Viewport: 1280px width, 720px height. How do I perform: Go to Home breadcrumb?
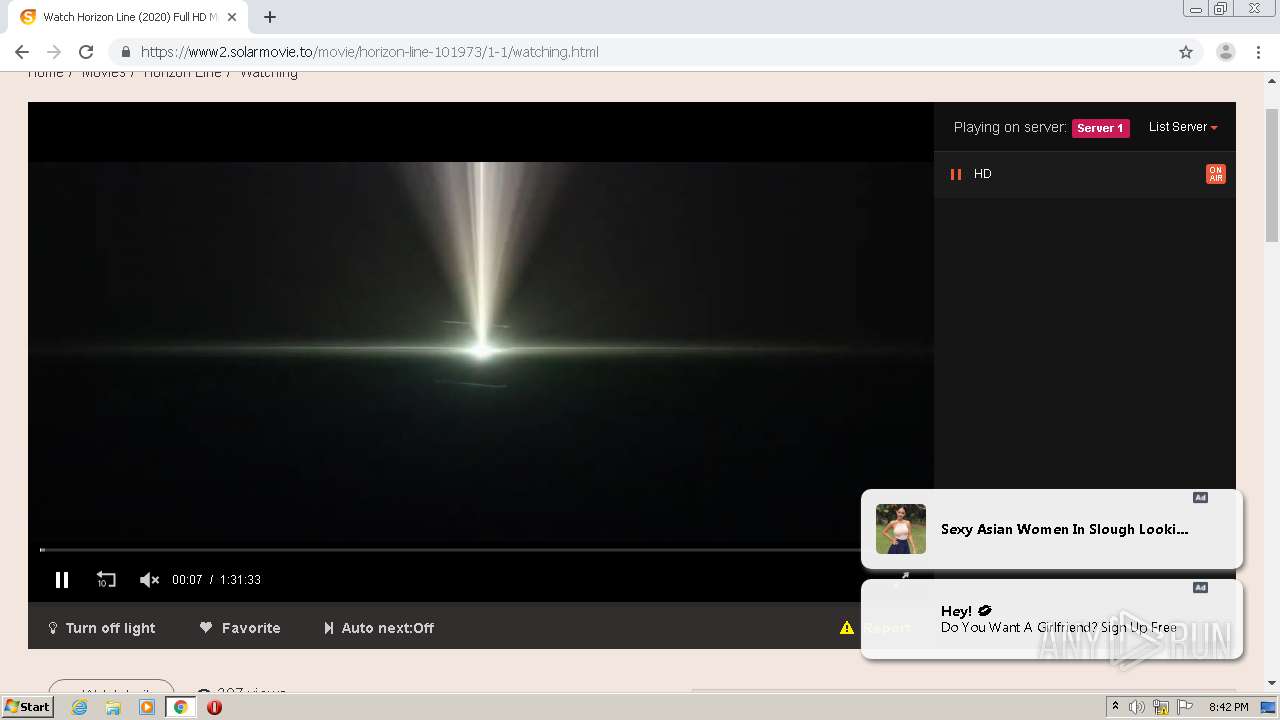45,73
